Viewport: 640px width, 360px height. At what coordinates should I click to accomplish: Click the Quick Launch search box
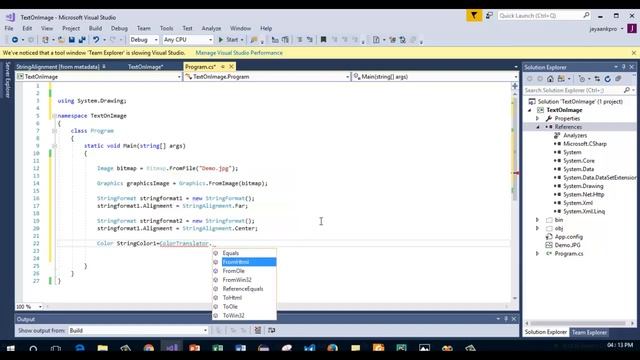(544, 16)
